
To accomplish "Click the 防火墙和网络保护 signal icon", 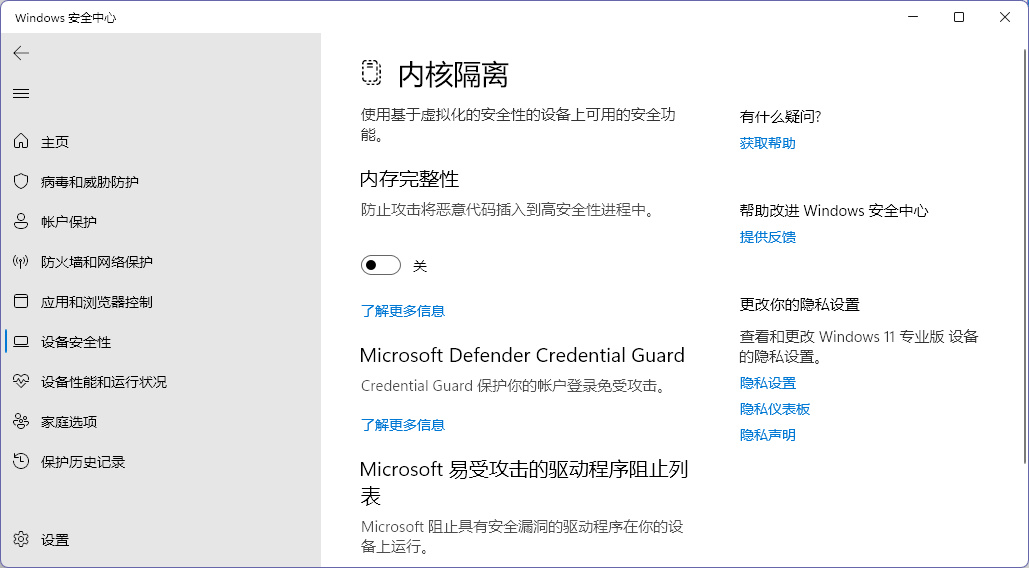I will click(x=21, y=262).
